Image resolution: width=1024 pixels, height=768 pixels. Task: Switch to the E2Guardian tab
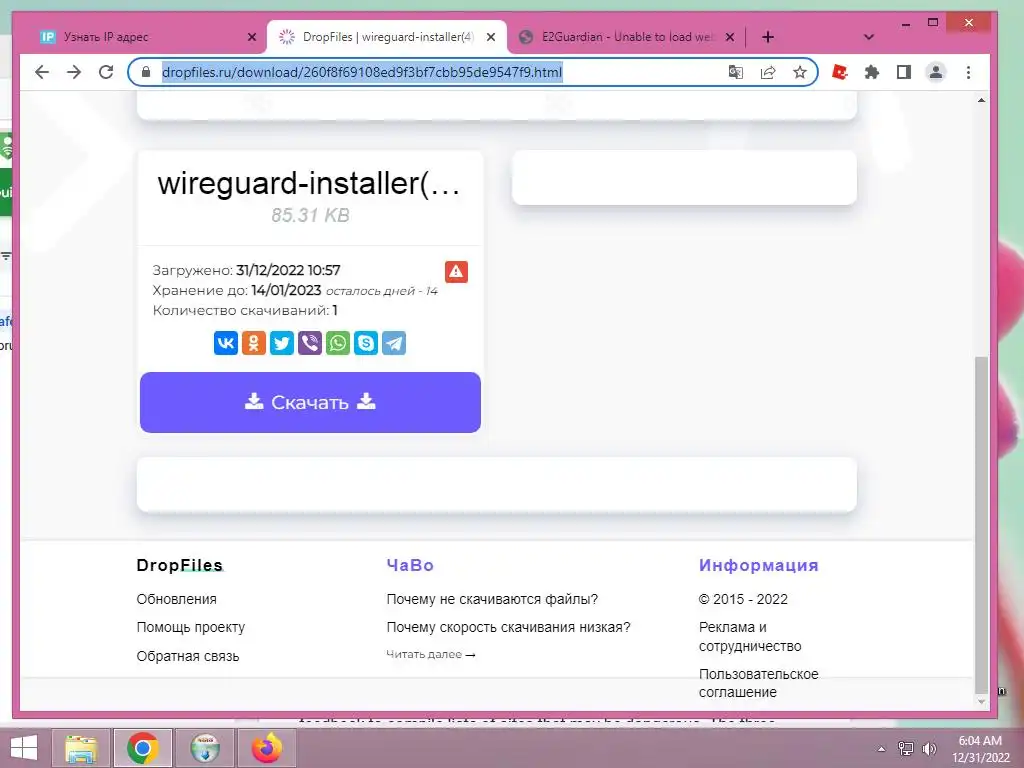(627, 37)
